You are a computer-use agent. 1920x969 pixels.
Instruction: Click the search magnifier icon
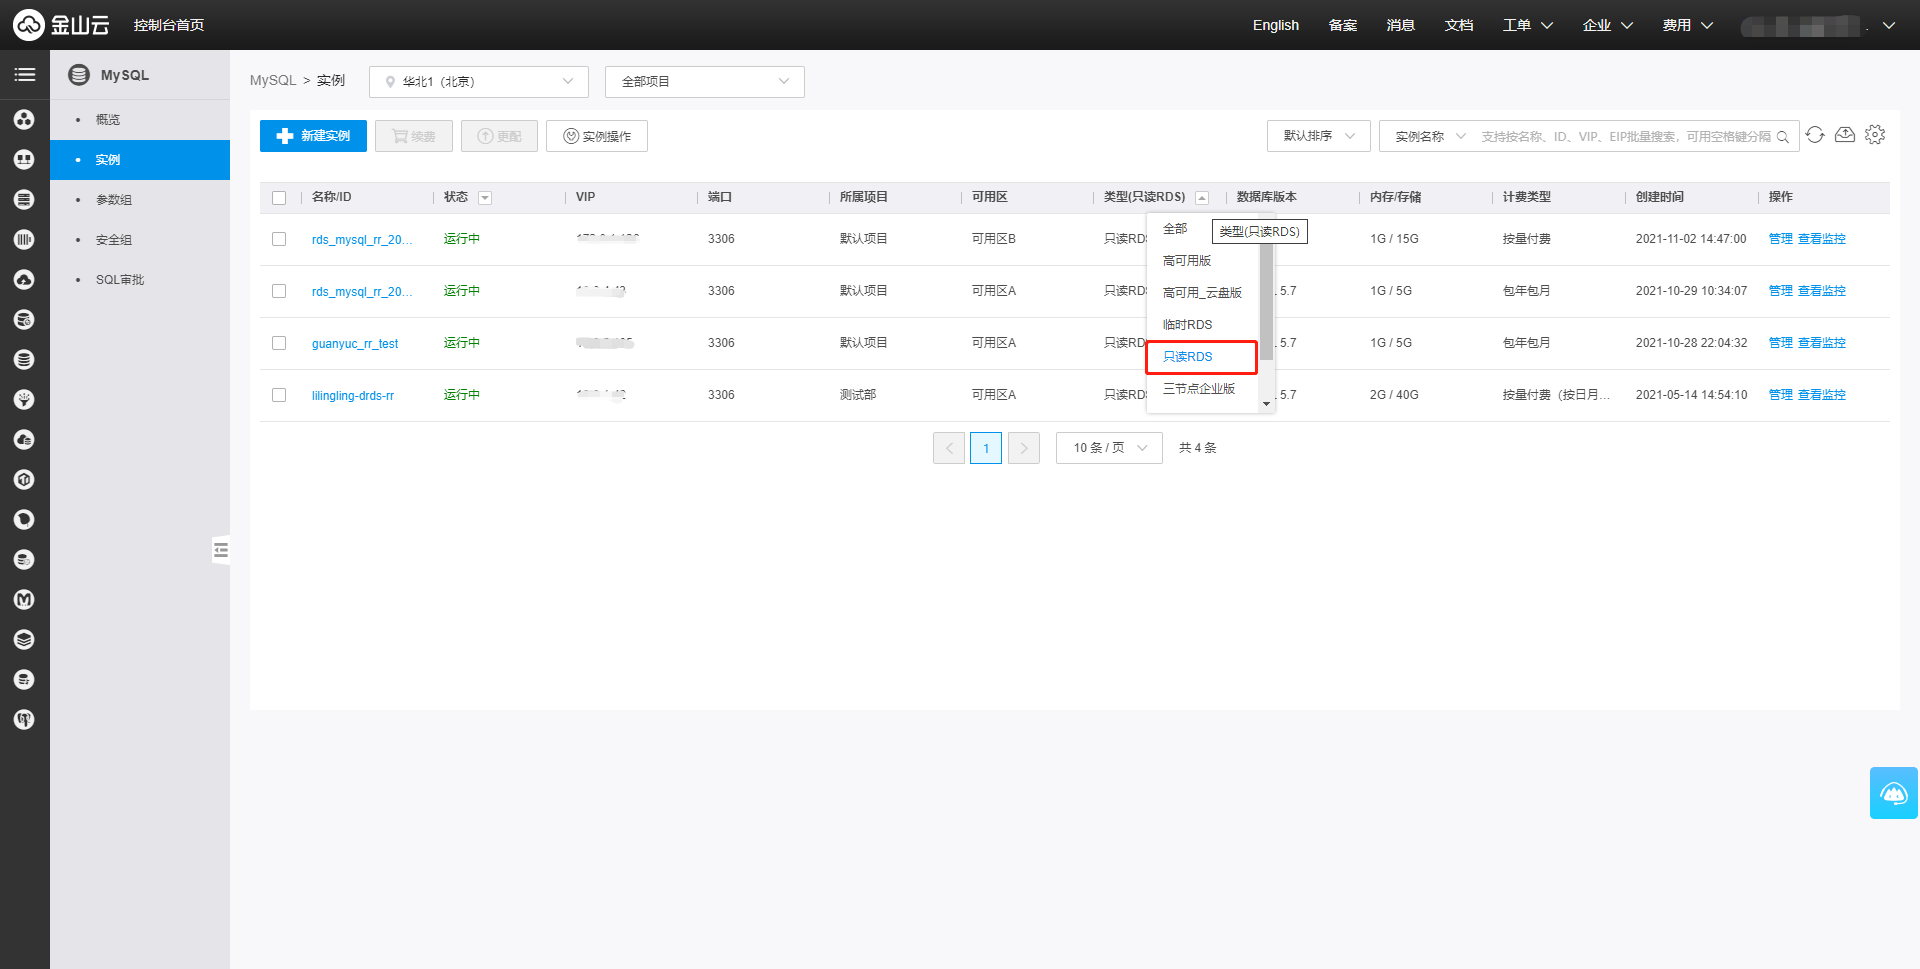1782,137
